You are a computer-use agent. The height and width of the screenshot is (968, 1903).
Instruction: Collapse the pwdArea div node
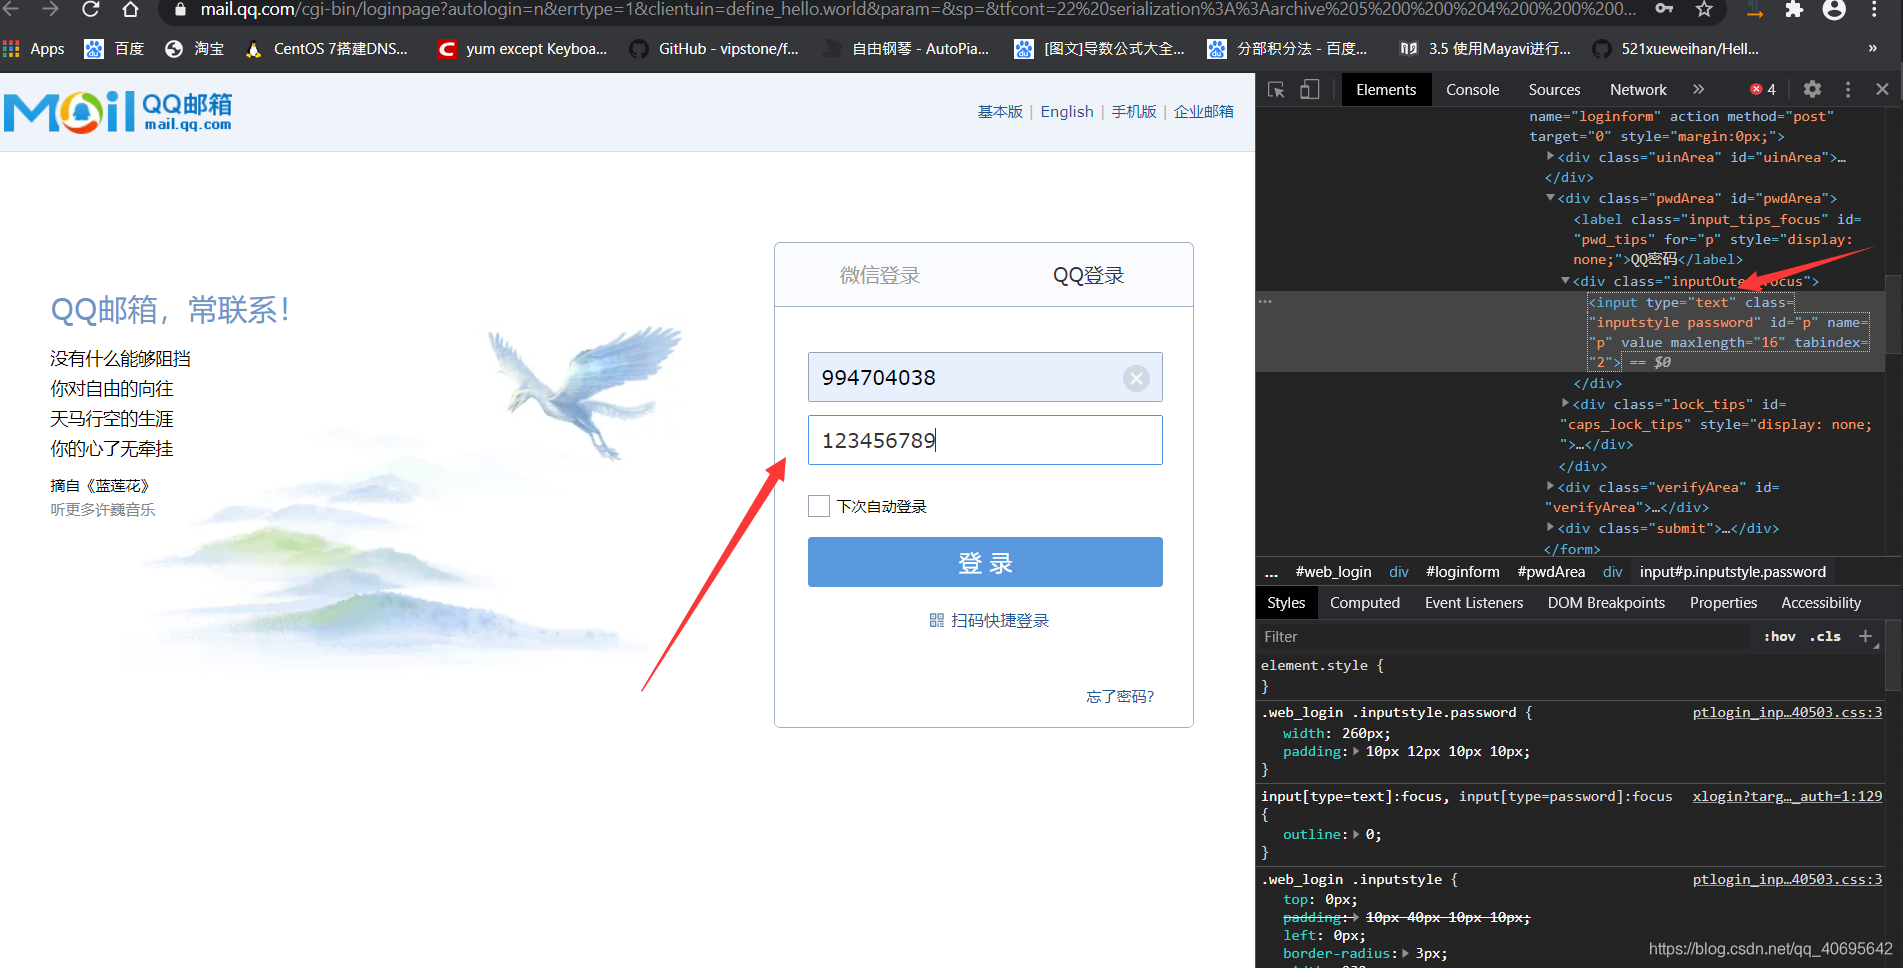(x=1550, y=198)
